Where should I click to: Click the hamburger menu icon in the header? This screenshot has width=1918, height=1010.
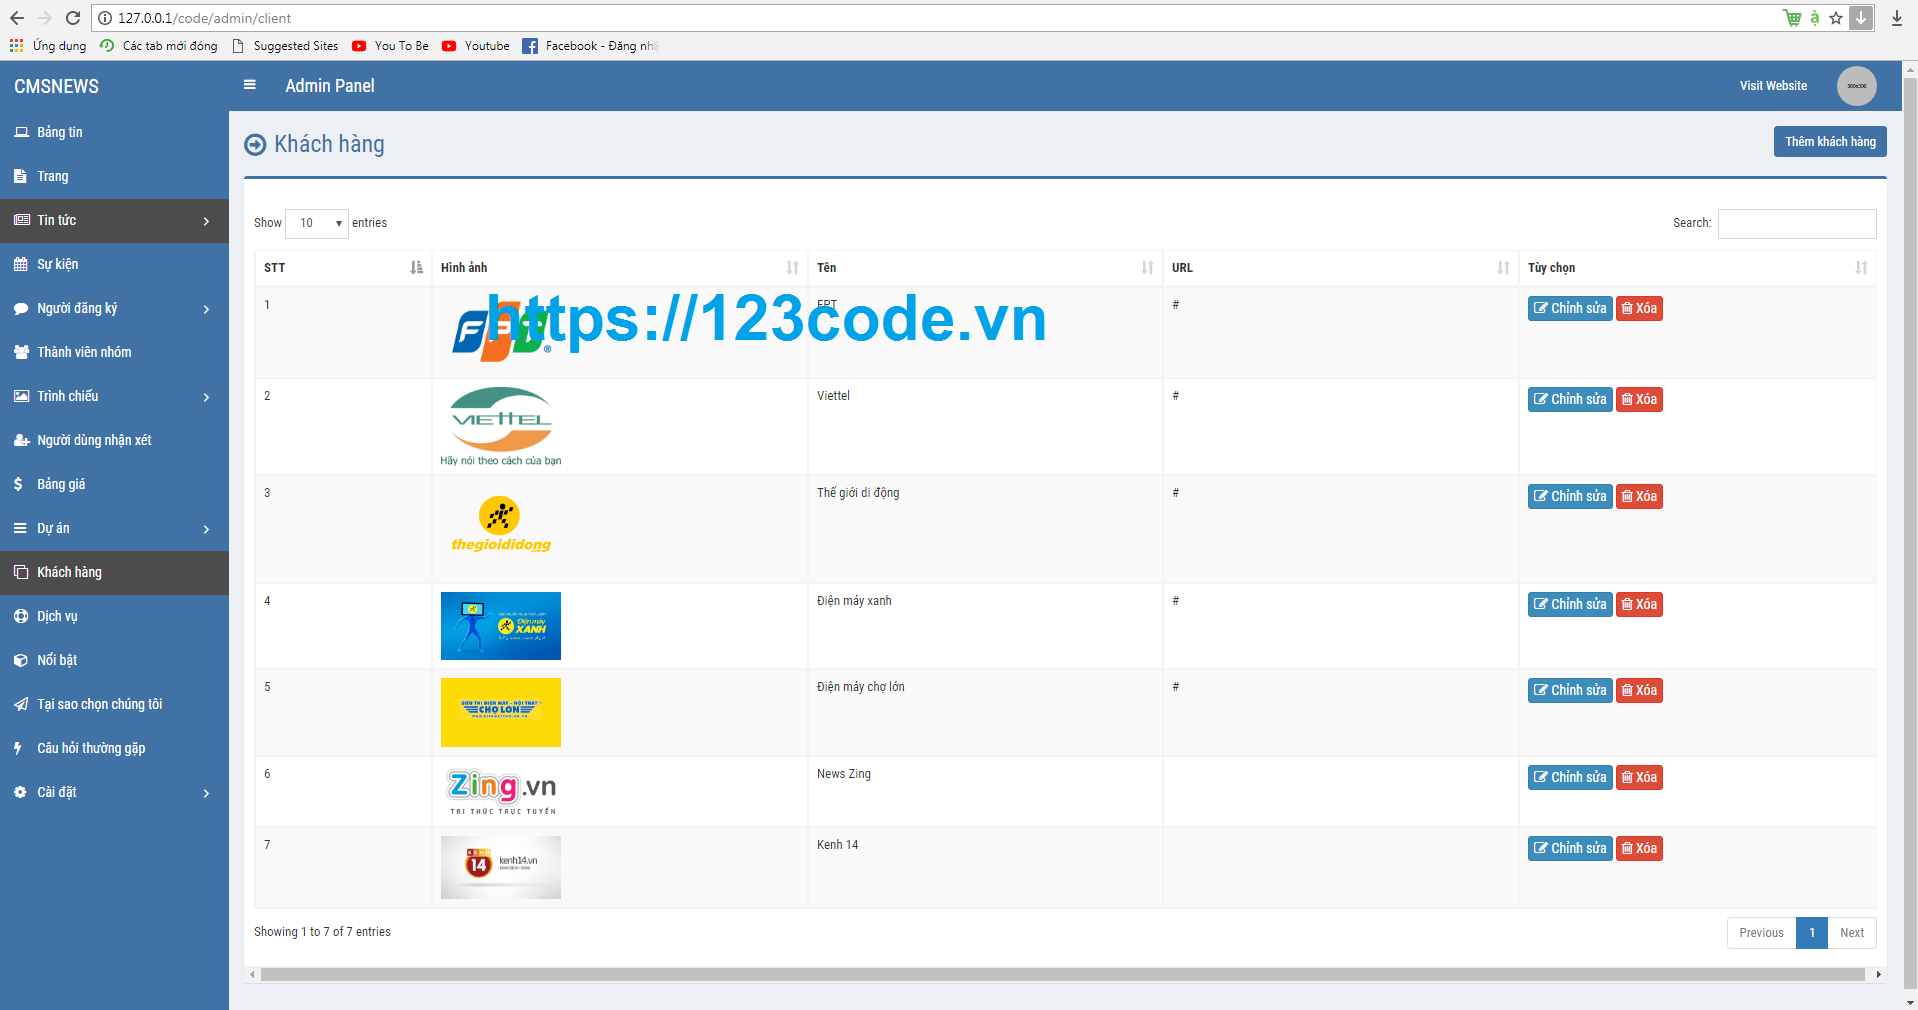pyautogui.click(x=249, y=85)
